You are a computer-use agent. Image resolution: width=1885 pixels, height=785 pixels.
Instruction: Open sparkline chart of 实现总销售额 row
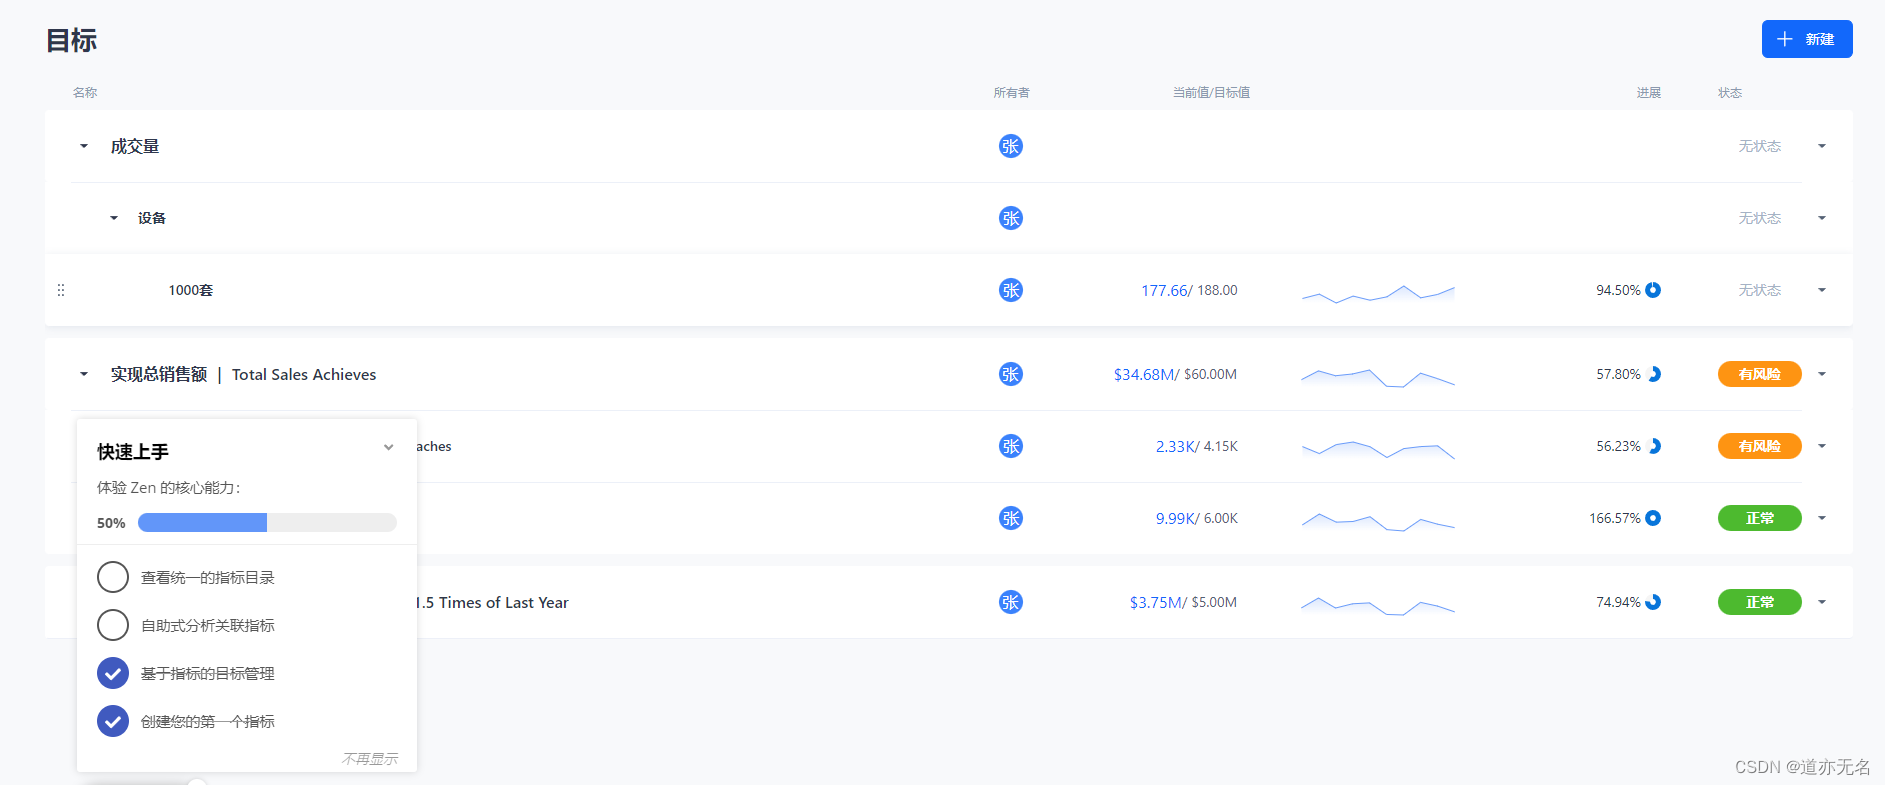pyautogui.click(x=1378, y=377)
